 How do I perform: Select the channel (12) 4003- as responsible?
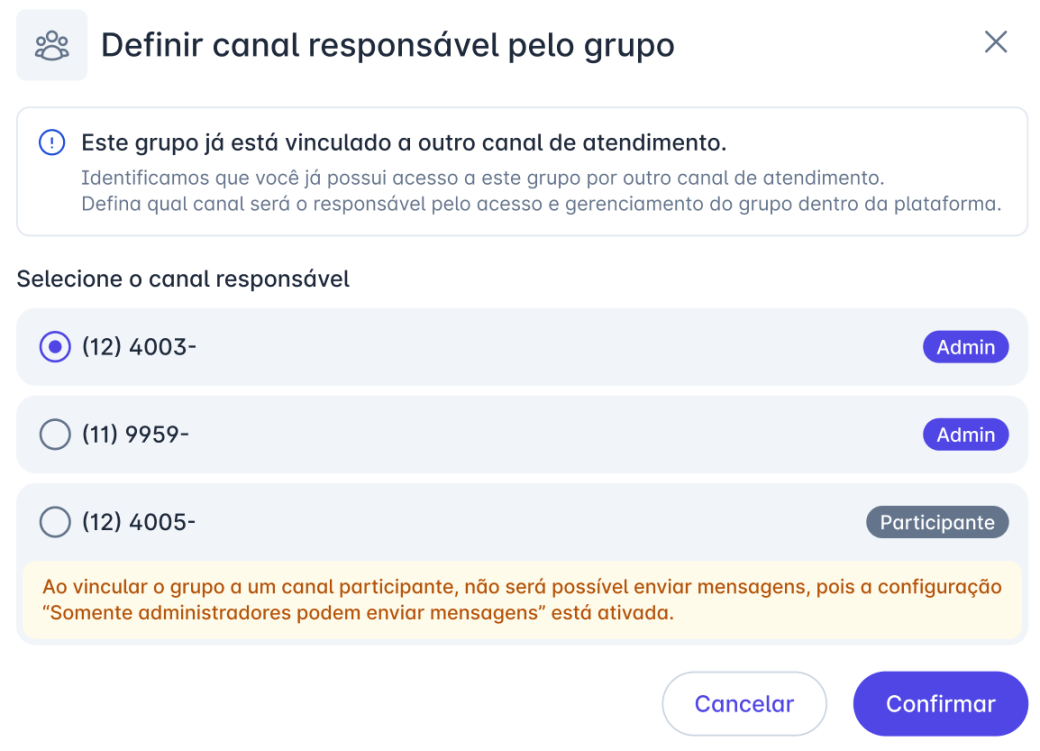[x=54, y=347]
